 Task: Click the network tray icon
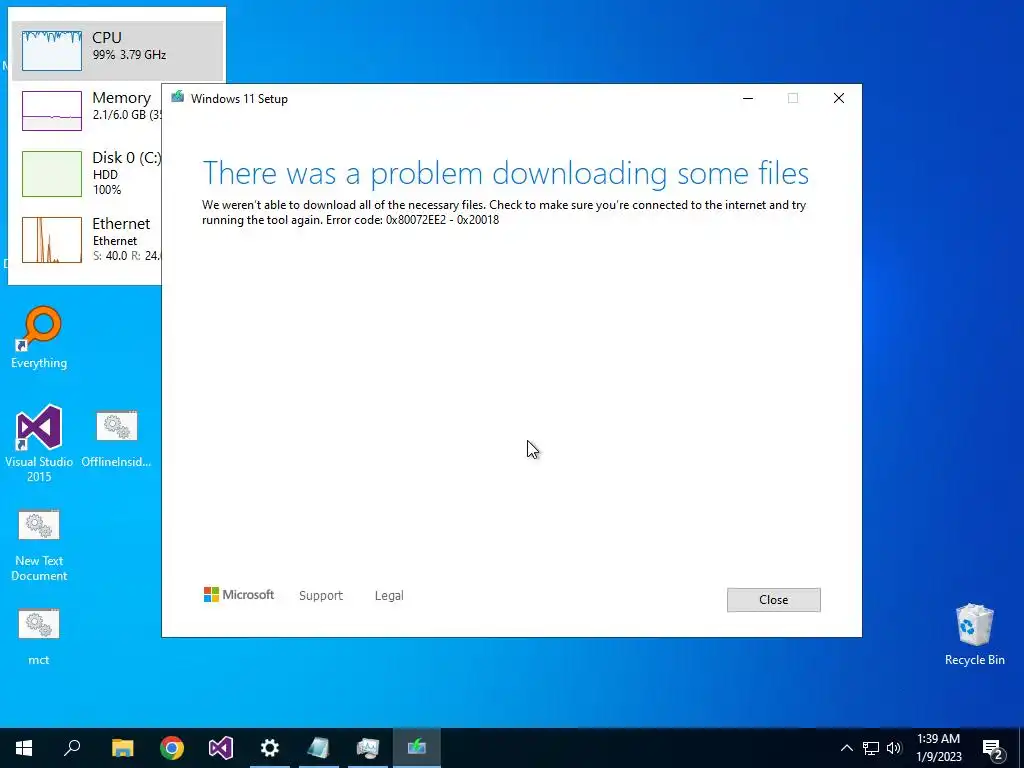click(x=871, y=748)
